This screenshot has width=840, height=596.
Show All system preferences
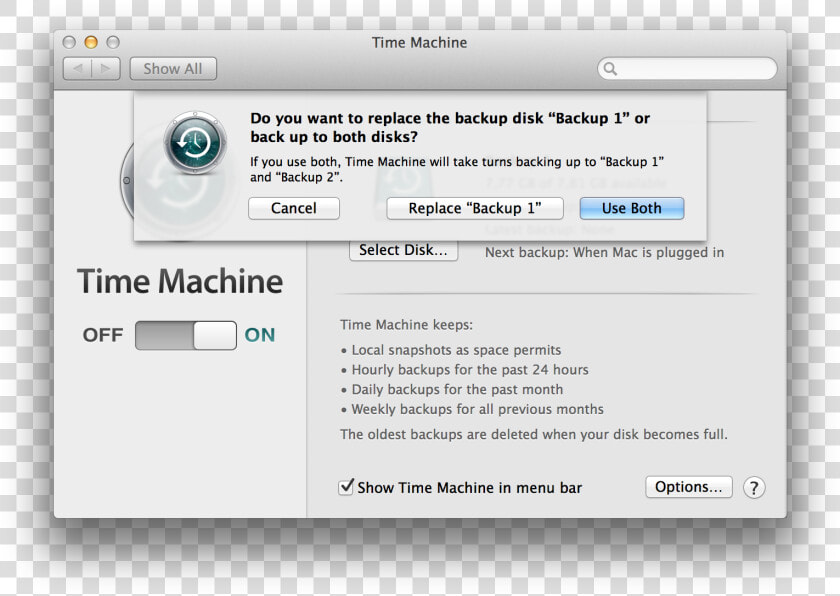tap(173, 69)
